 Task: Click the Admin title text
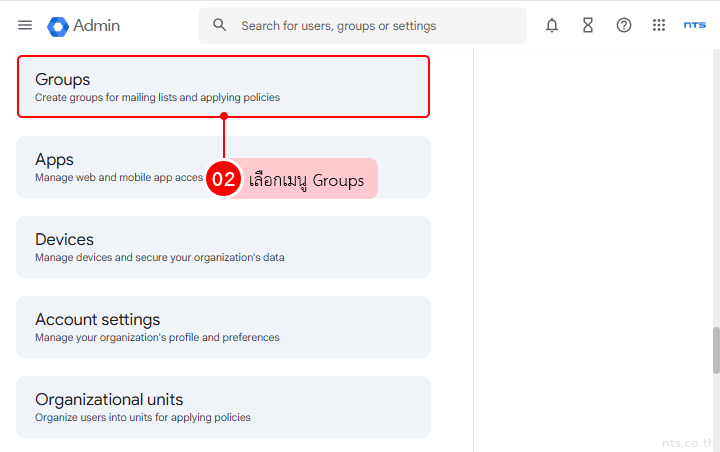pyautogui.click(x=97, y=25)
